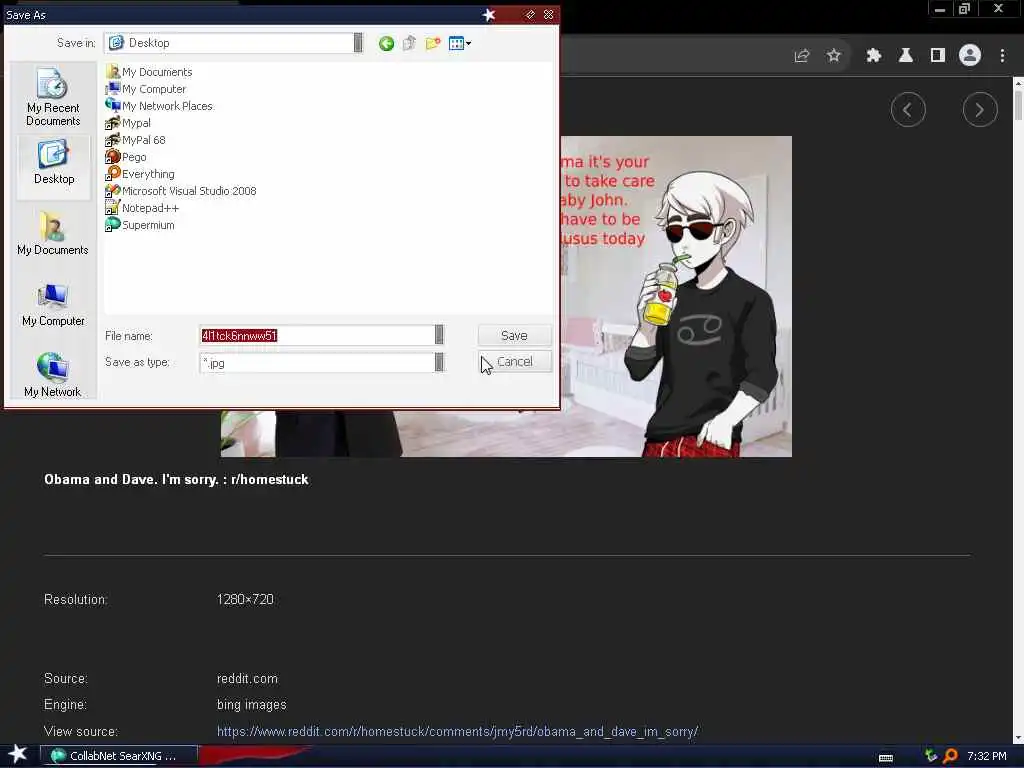Select Microsoft Visual Studio 2008 shortcut
This screenshot has height=768, width=1024.
click(181, 191)
